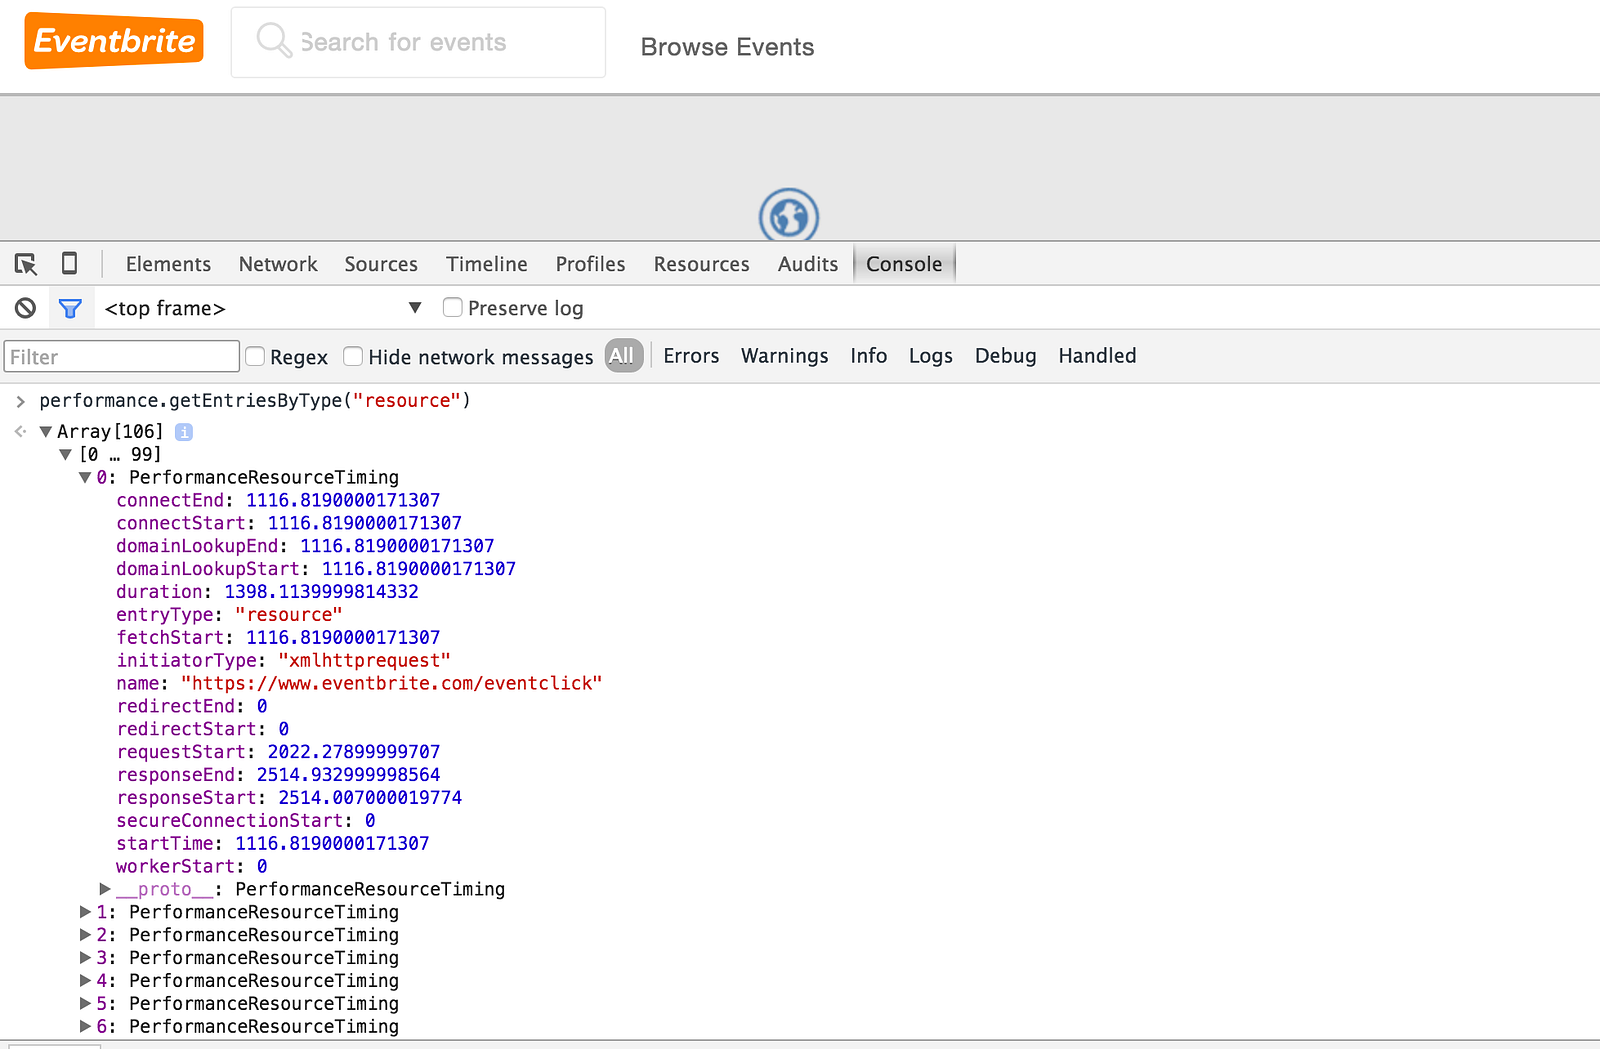1600x1049 pixels.
Task: Expand entry 4 PerformanceResourceTiming
Action: [86, 981]
